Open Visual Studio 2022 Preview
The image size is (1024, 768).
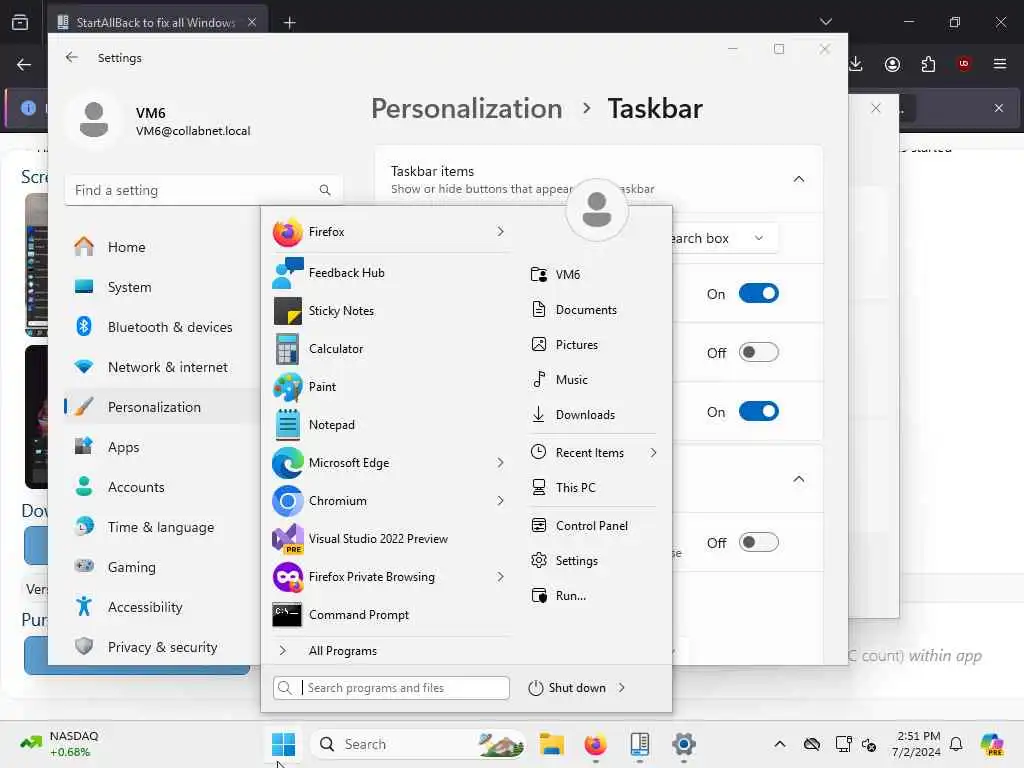[391, 539]
